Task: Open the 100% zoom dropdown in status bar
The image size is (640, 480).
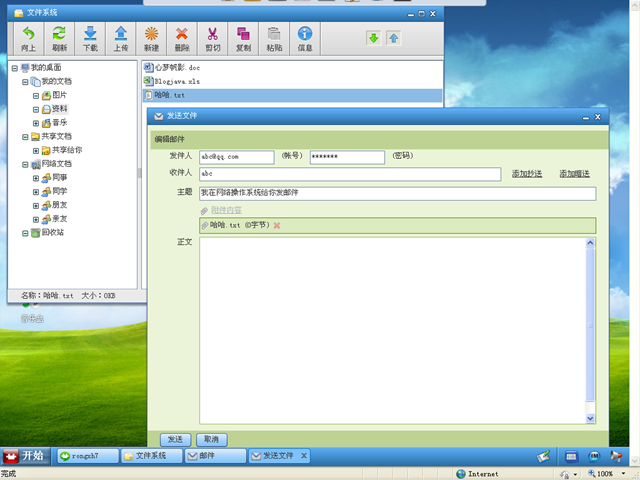Action: (x=623, y=473)
